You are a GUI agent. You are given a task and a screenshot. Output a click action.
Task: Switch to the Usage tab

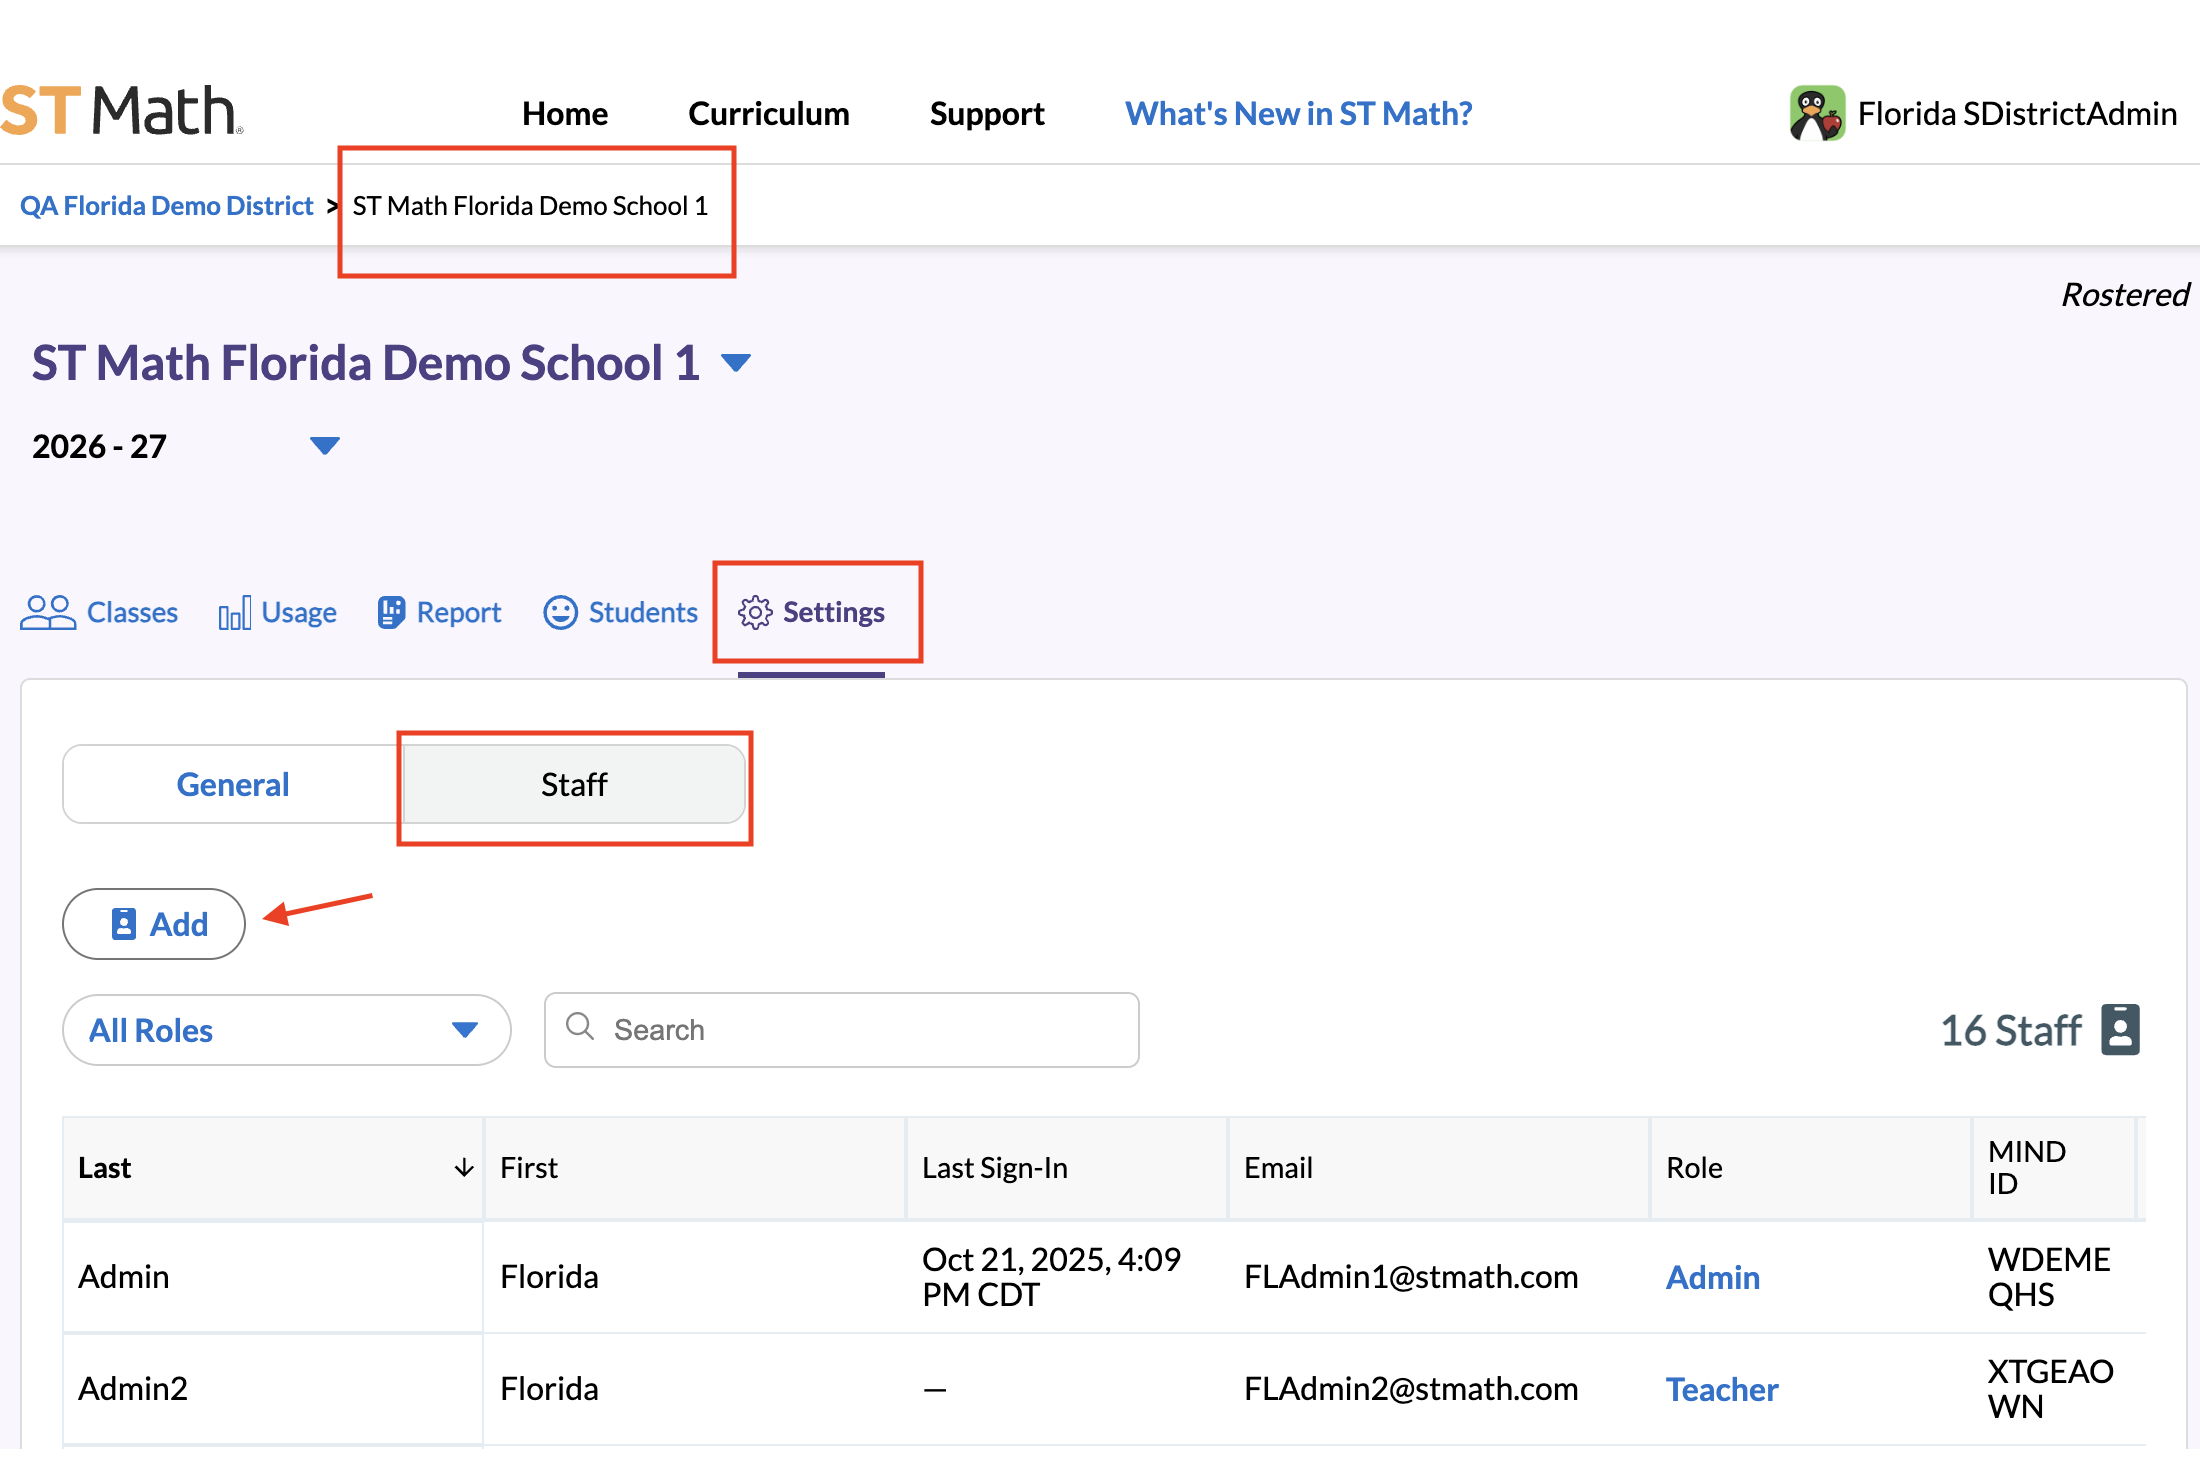coord(277,612)
